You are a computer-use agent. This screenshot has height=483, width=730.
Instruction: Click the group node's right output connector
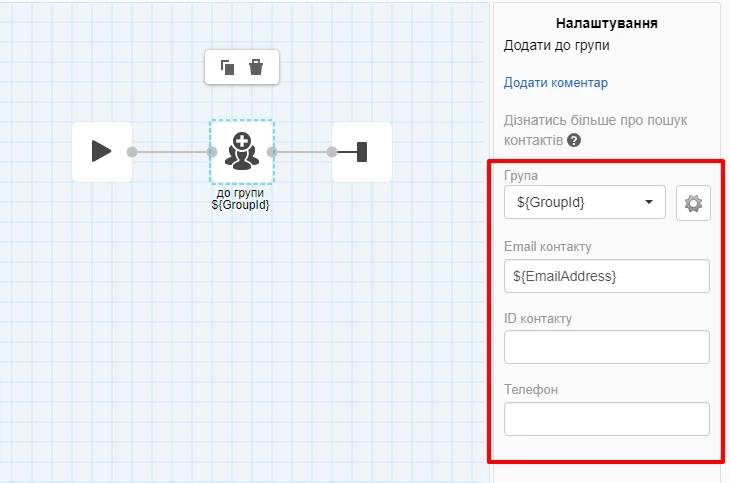coord(271,152)
